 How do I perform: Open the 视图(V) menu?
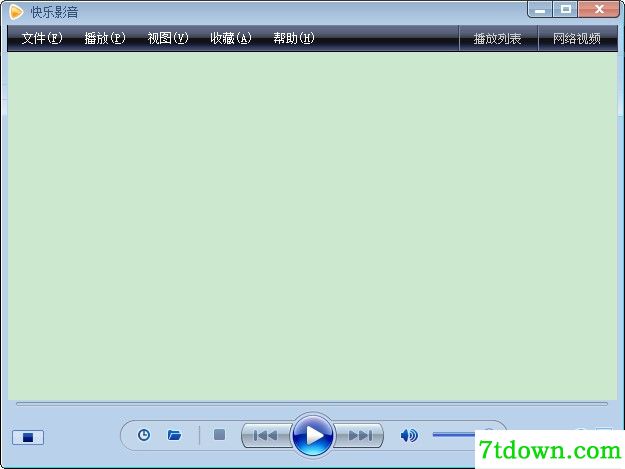point(168,38)
